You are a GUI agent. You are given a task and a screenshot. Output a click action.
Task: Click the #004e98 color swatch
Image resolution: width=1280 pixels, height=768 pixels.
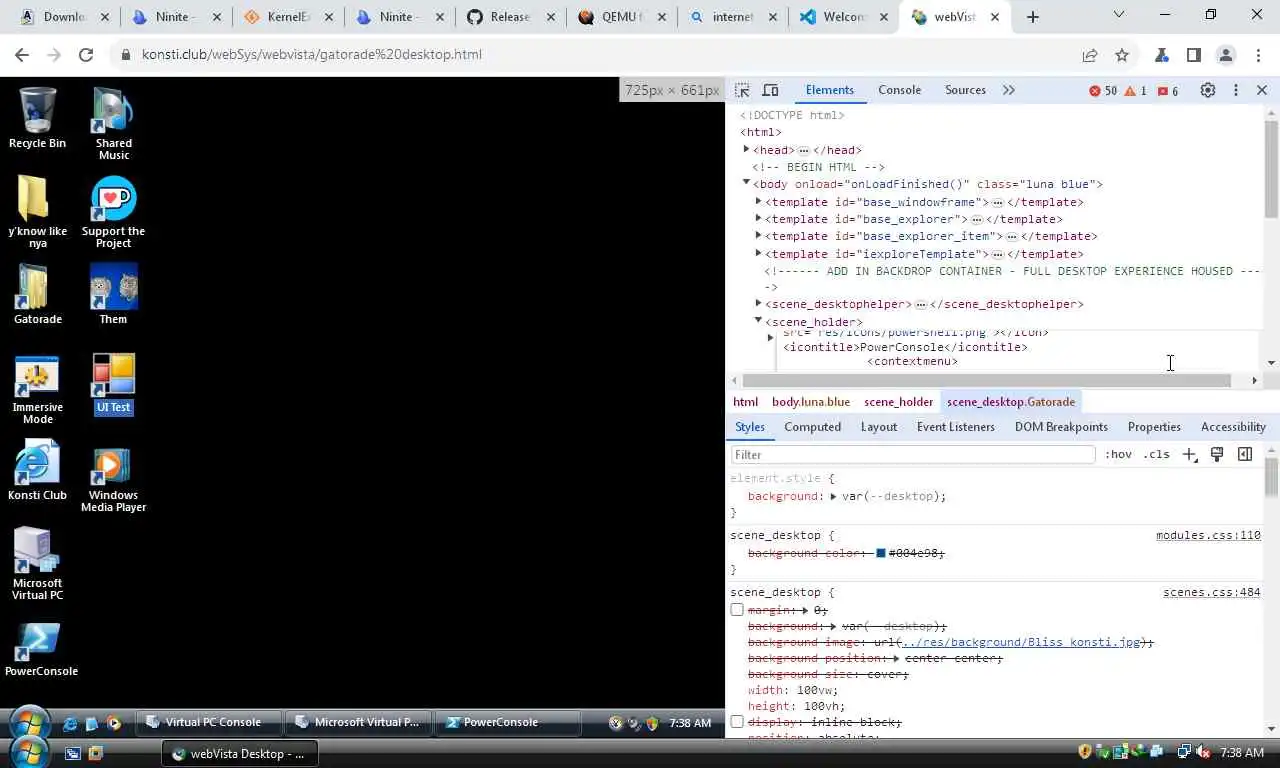tap(881, 553)
